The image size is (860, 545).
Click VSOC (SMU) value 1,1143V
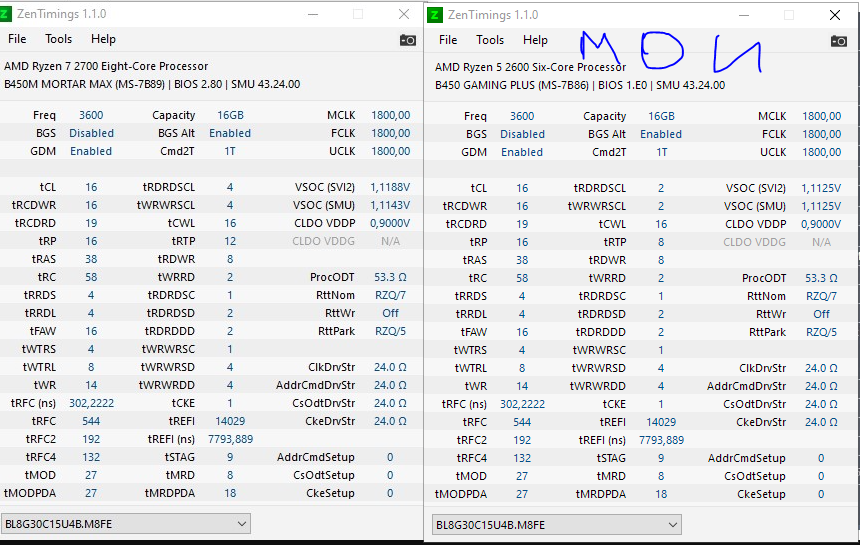tap(390, 206)
